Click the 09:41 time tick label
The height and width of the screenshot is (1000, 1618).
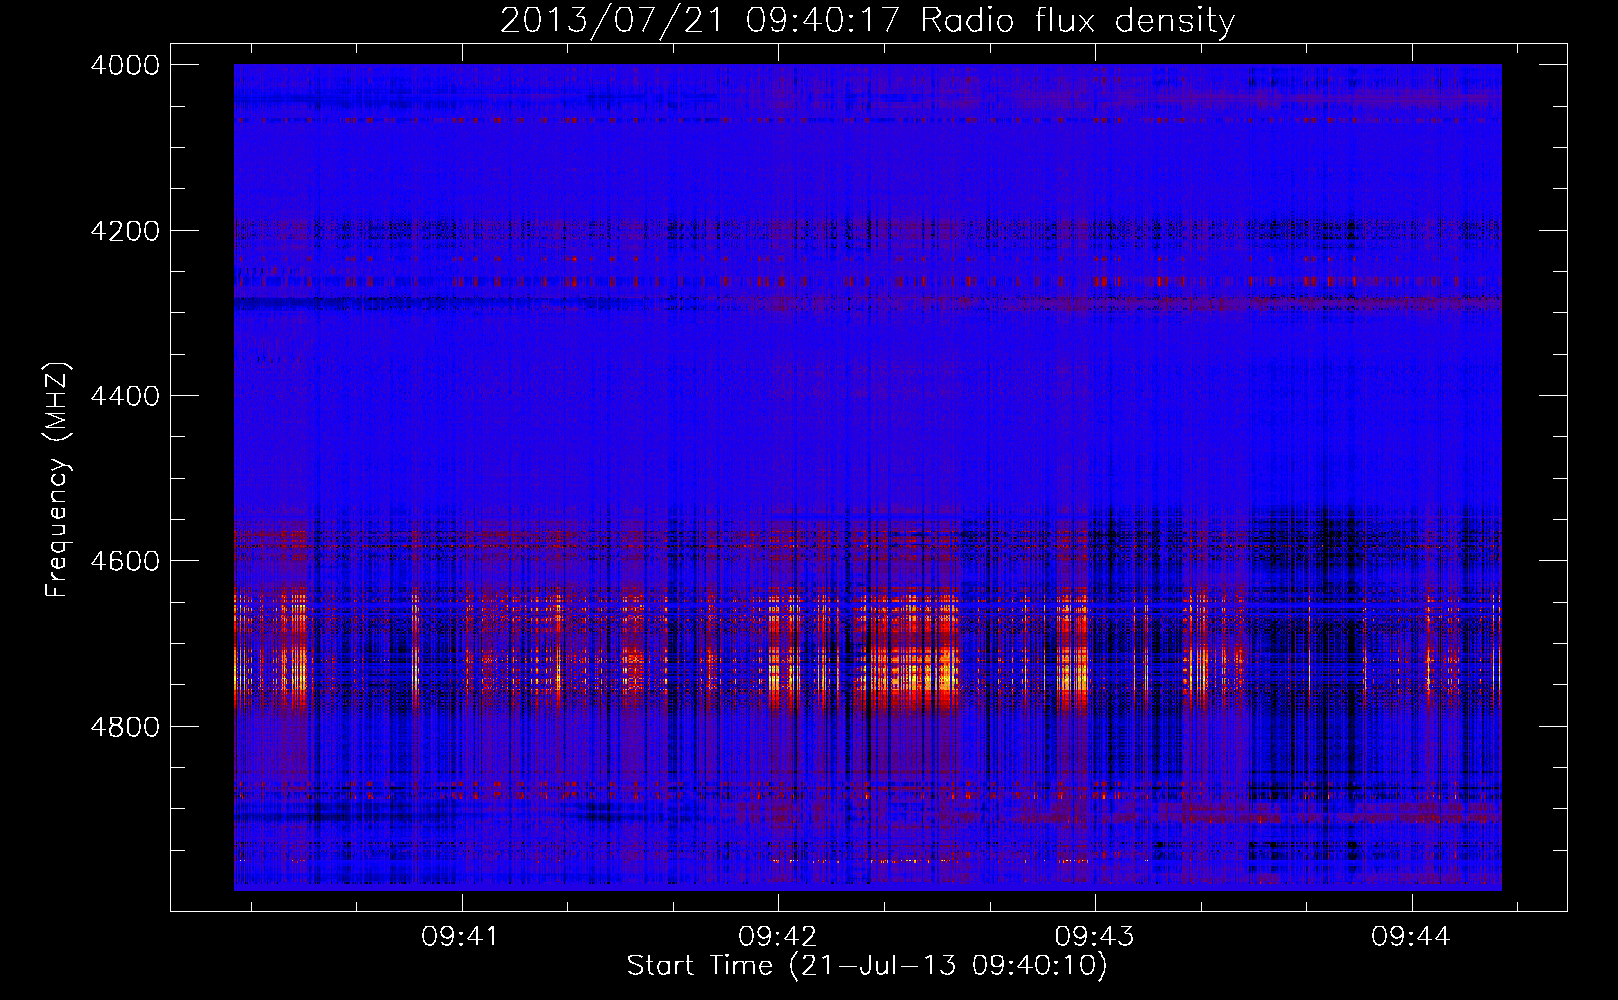point(460,937)
